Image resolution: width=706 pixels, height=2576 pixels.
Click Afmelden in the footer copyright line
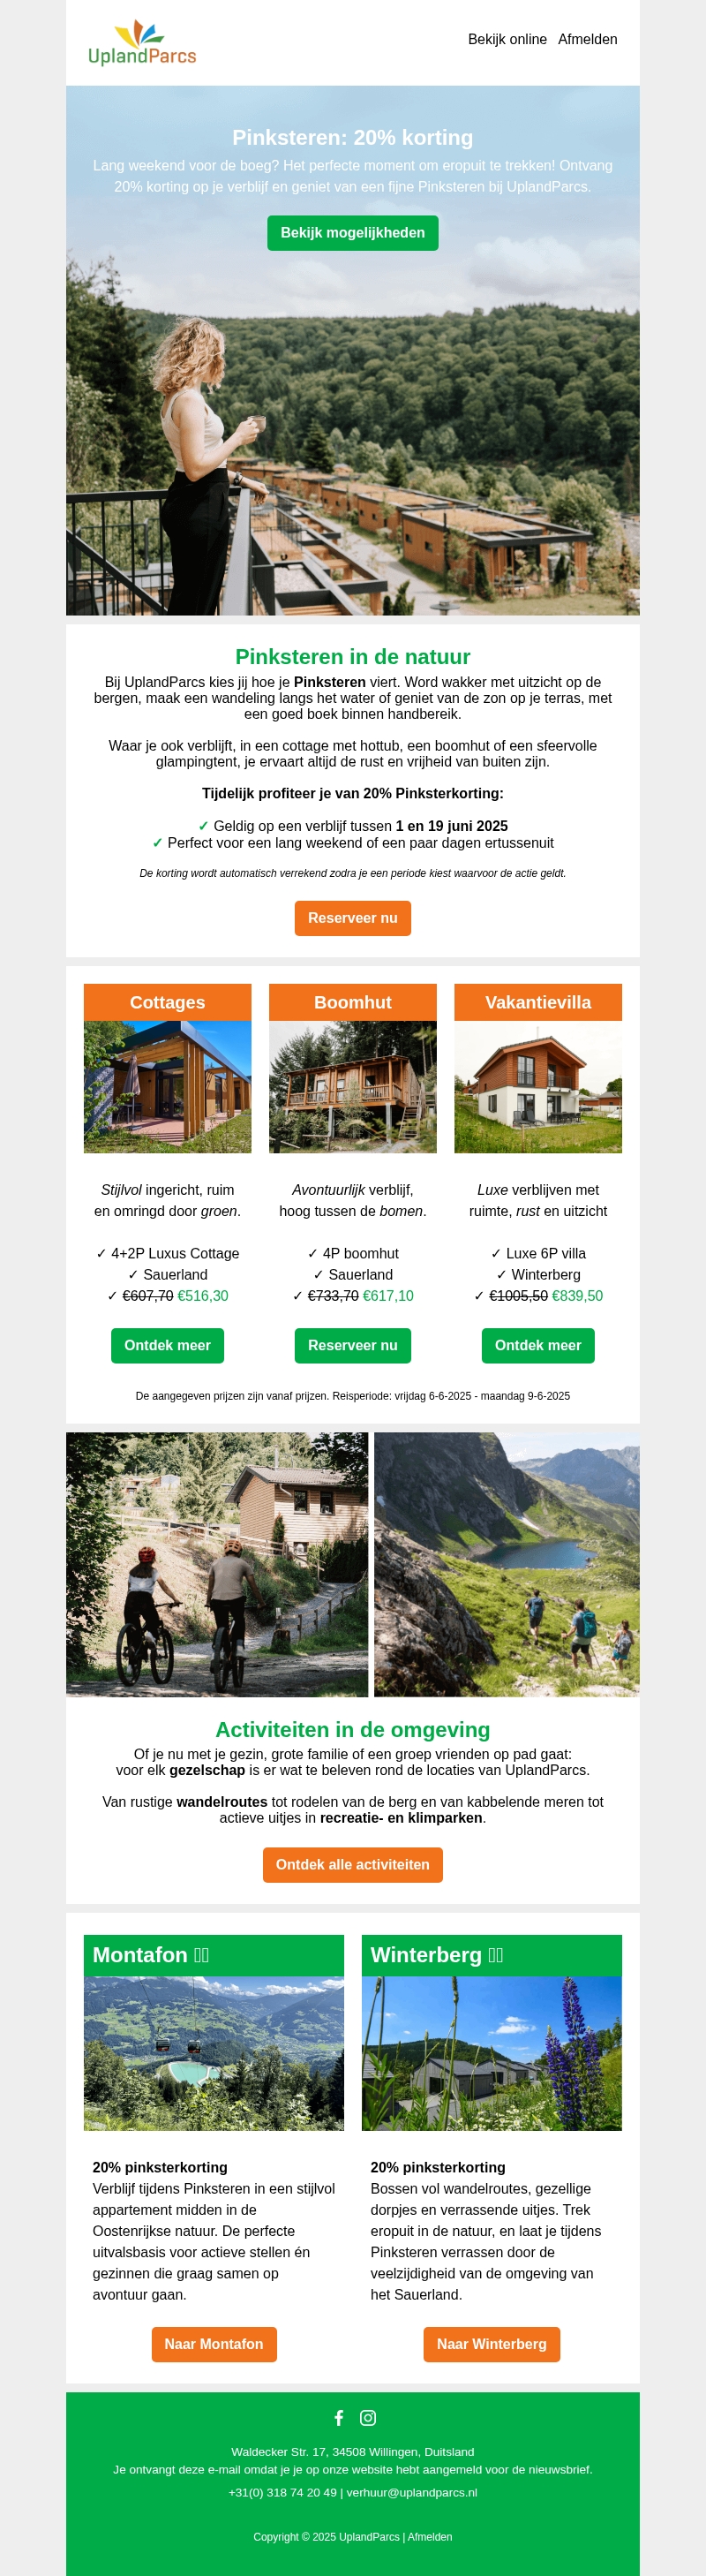[x=430, y=2537]
